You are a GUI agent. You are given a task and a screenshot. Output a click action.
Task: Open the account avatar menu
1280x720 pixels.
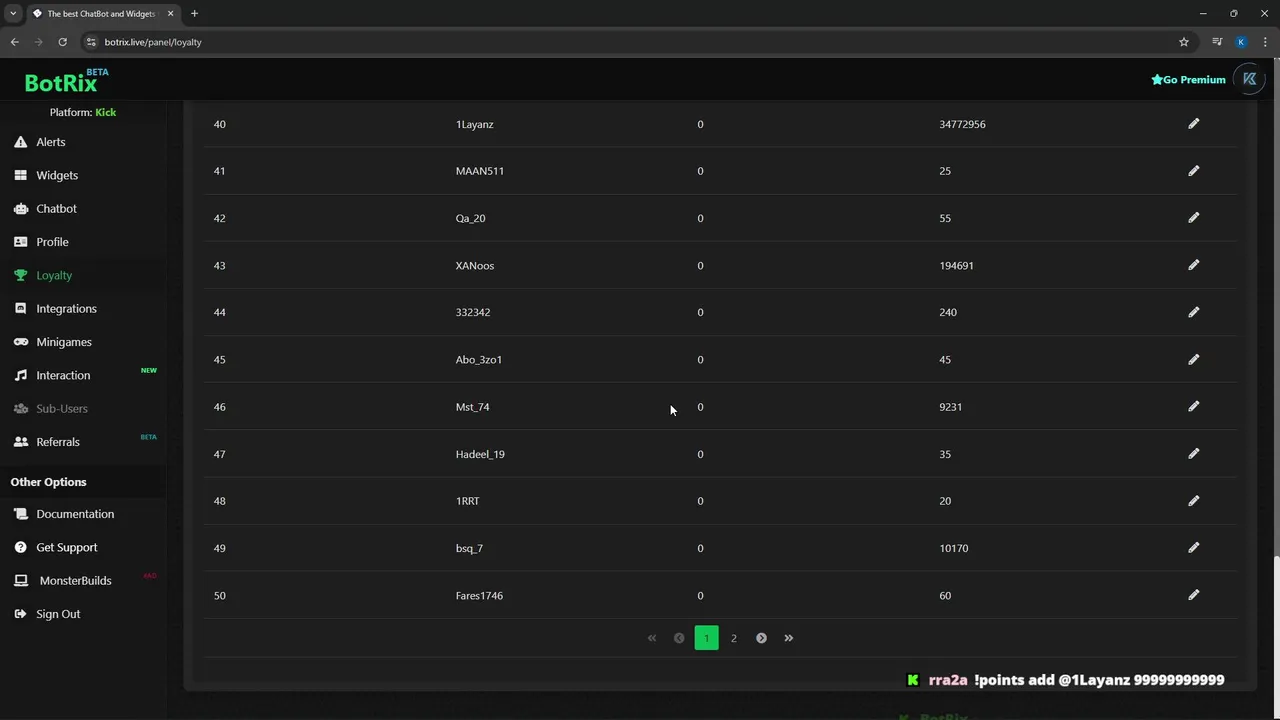pyautogui.click(x=1250, y=79)
